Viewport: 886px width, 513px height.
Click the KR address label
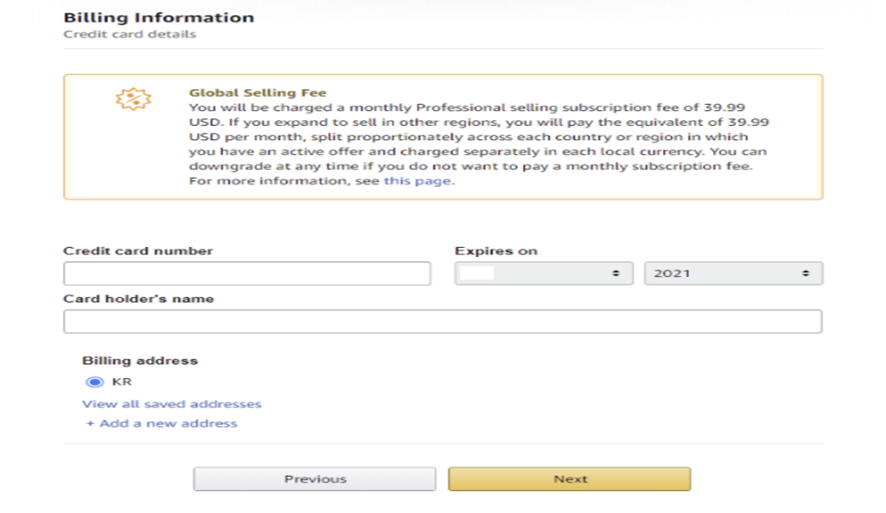coord(121,382)
